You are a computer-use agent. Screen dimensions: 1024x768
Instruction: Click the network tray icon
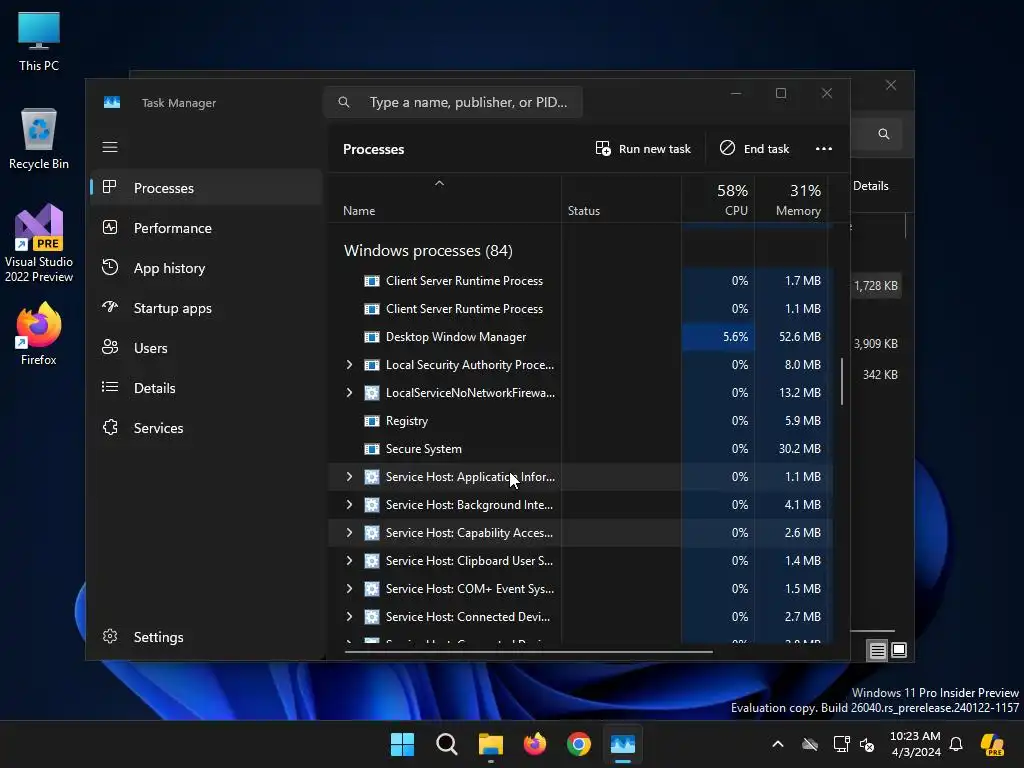click(841, 744)
